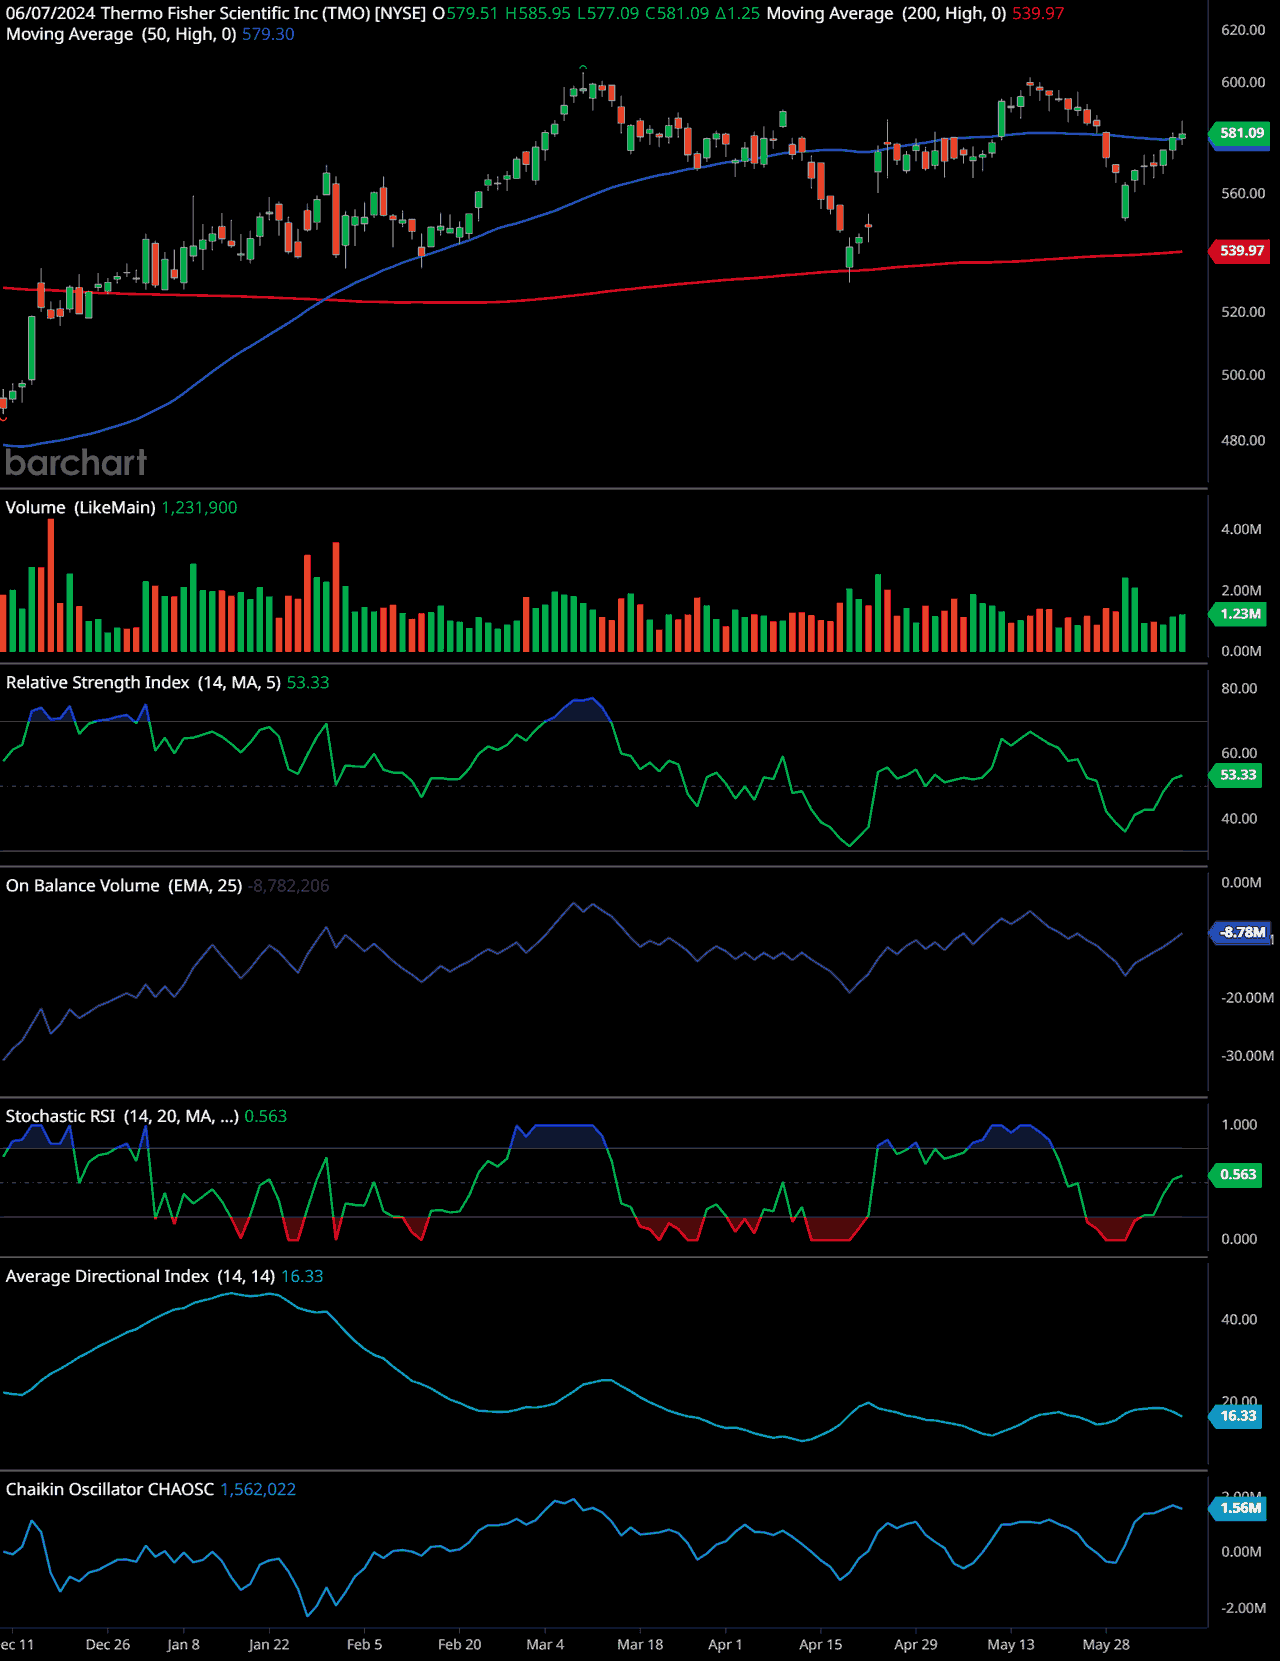
Task: Click the -8.78M On Balance Volume tag
Action: 1242,932
